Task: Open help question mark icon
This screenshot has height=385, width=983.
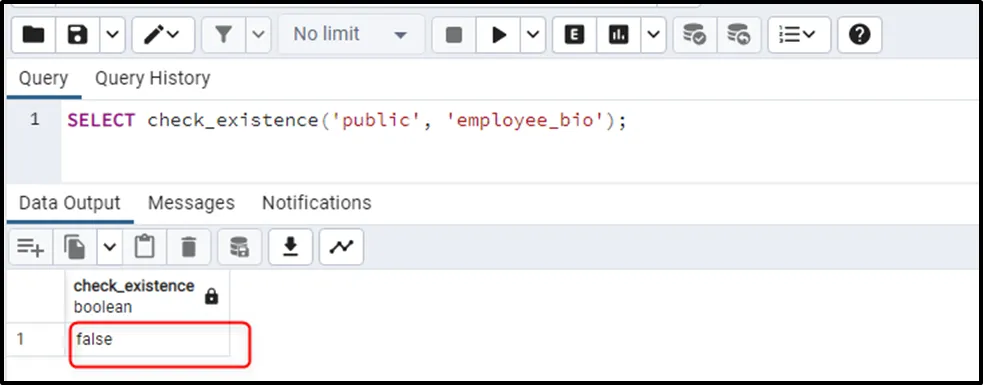Action: (859, 34)
